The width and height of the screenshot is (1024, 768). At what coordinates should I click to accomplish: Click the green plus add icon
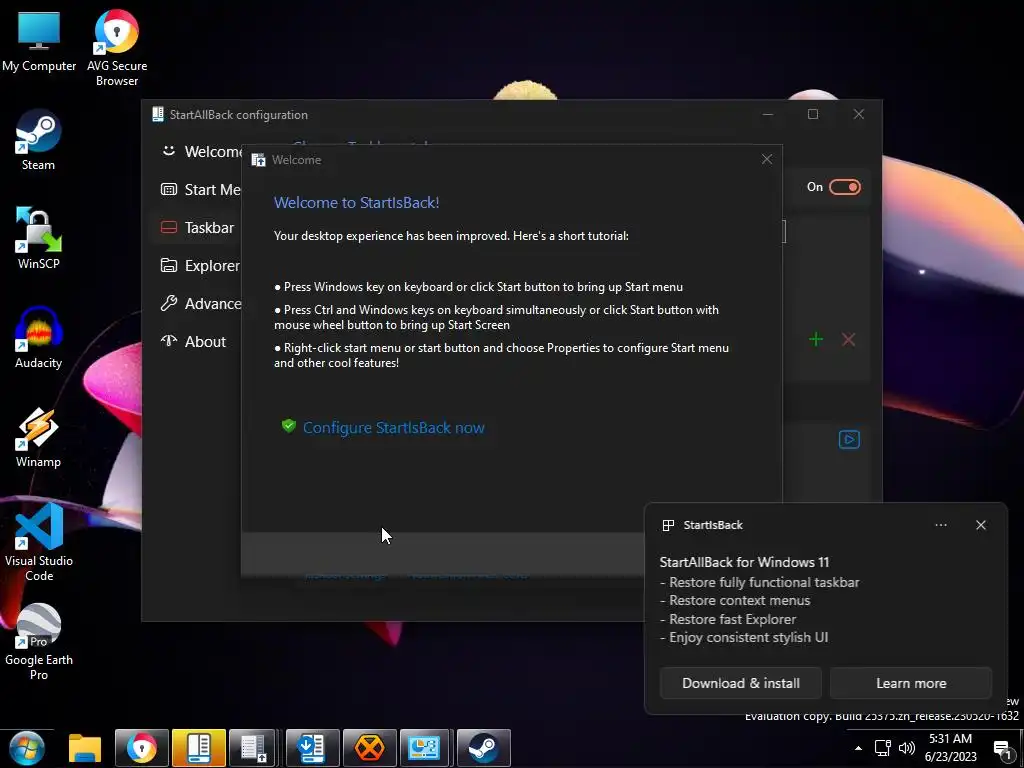[x=816, y=340]
